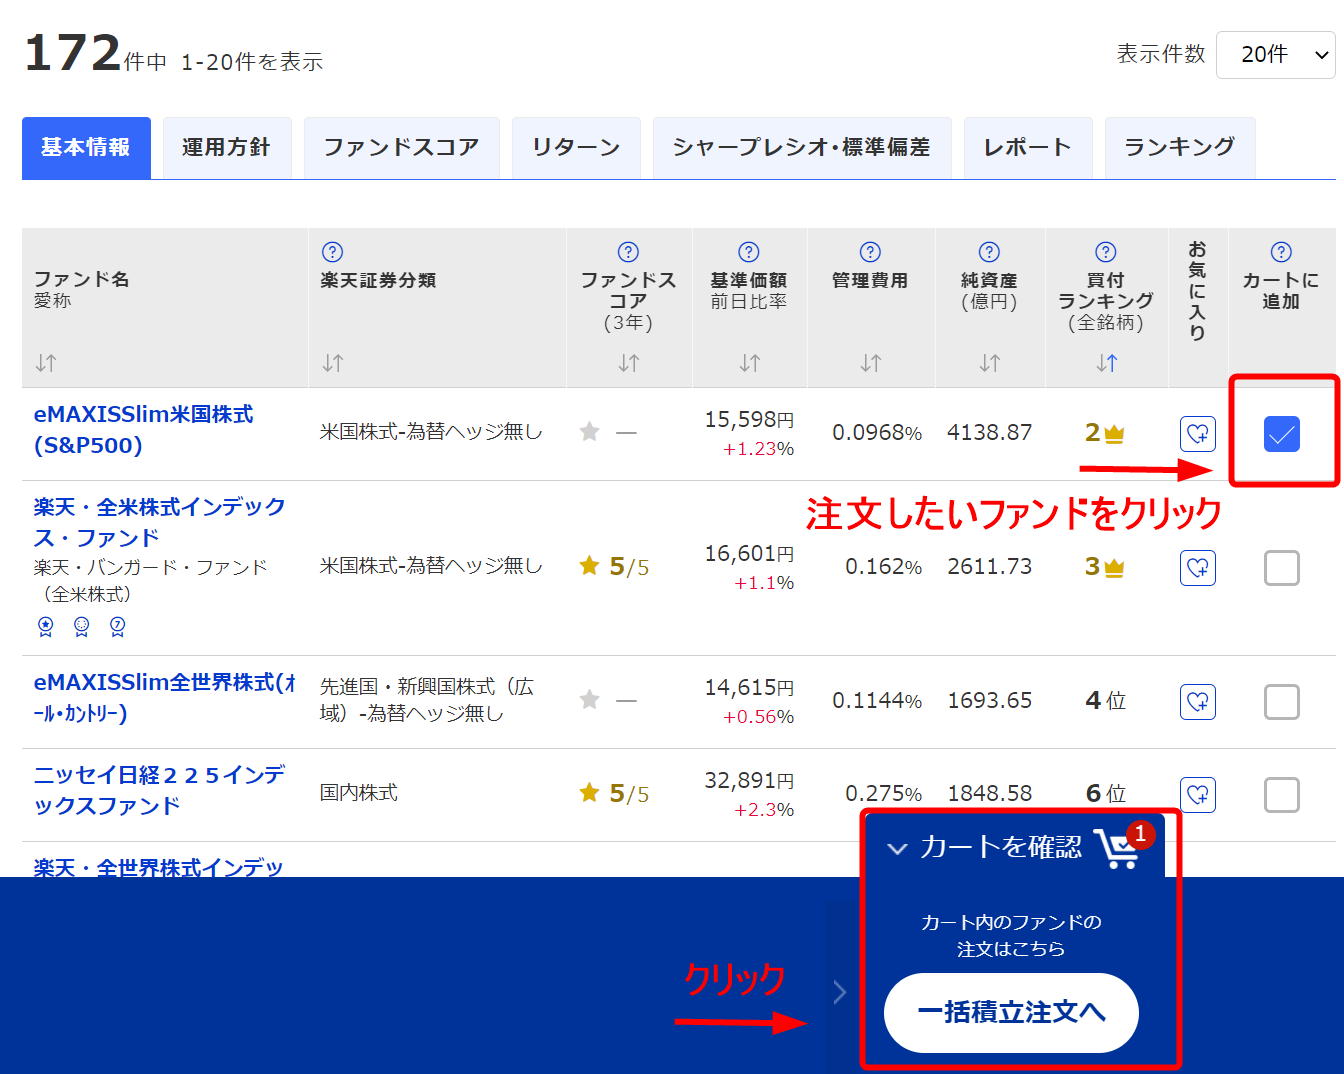Viewport: 1344px width, 1074px height.
Task: Switch to the ランキング tab
Action: [1180, 148]
